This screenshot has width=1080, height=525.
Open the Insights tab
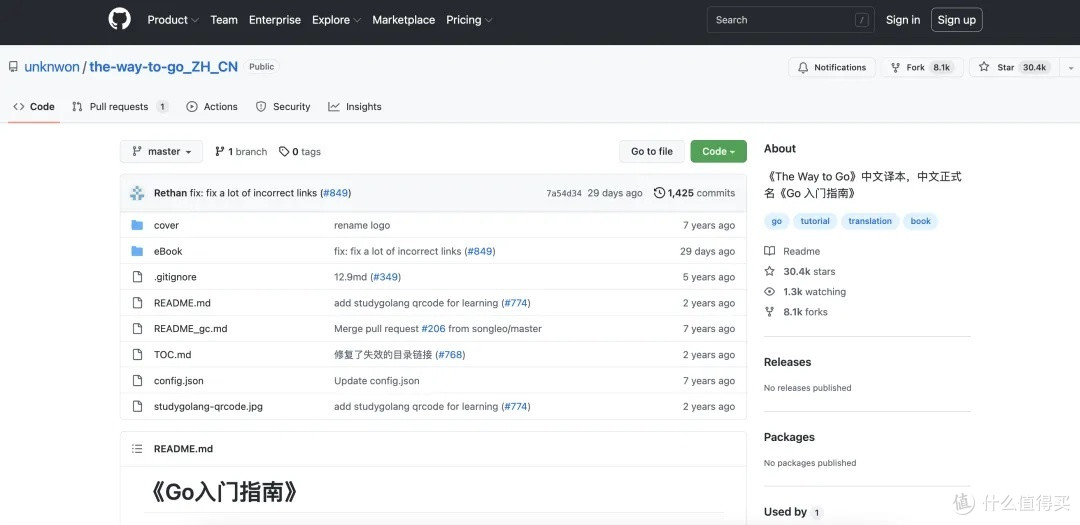click(x=355, y=107)
